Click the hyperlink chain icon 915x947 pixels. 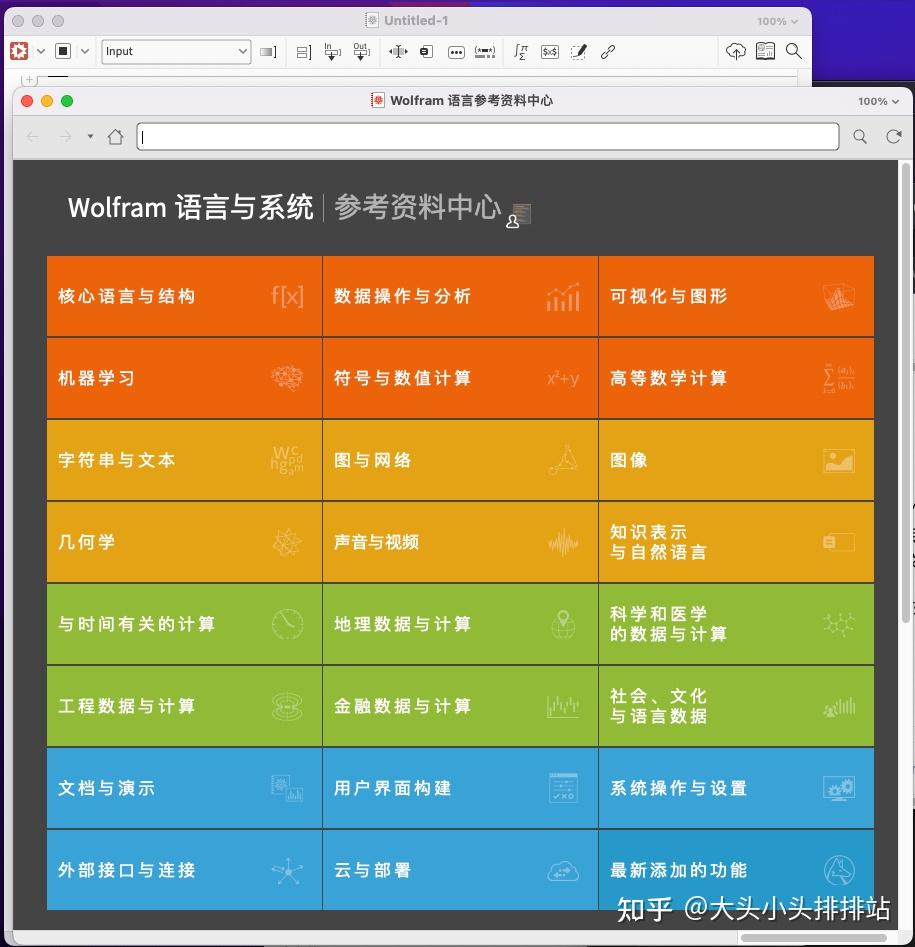pyautogui.click(x=608, y=52)
